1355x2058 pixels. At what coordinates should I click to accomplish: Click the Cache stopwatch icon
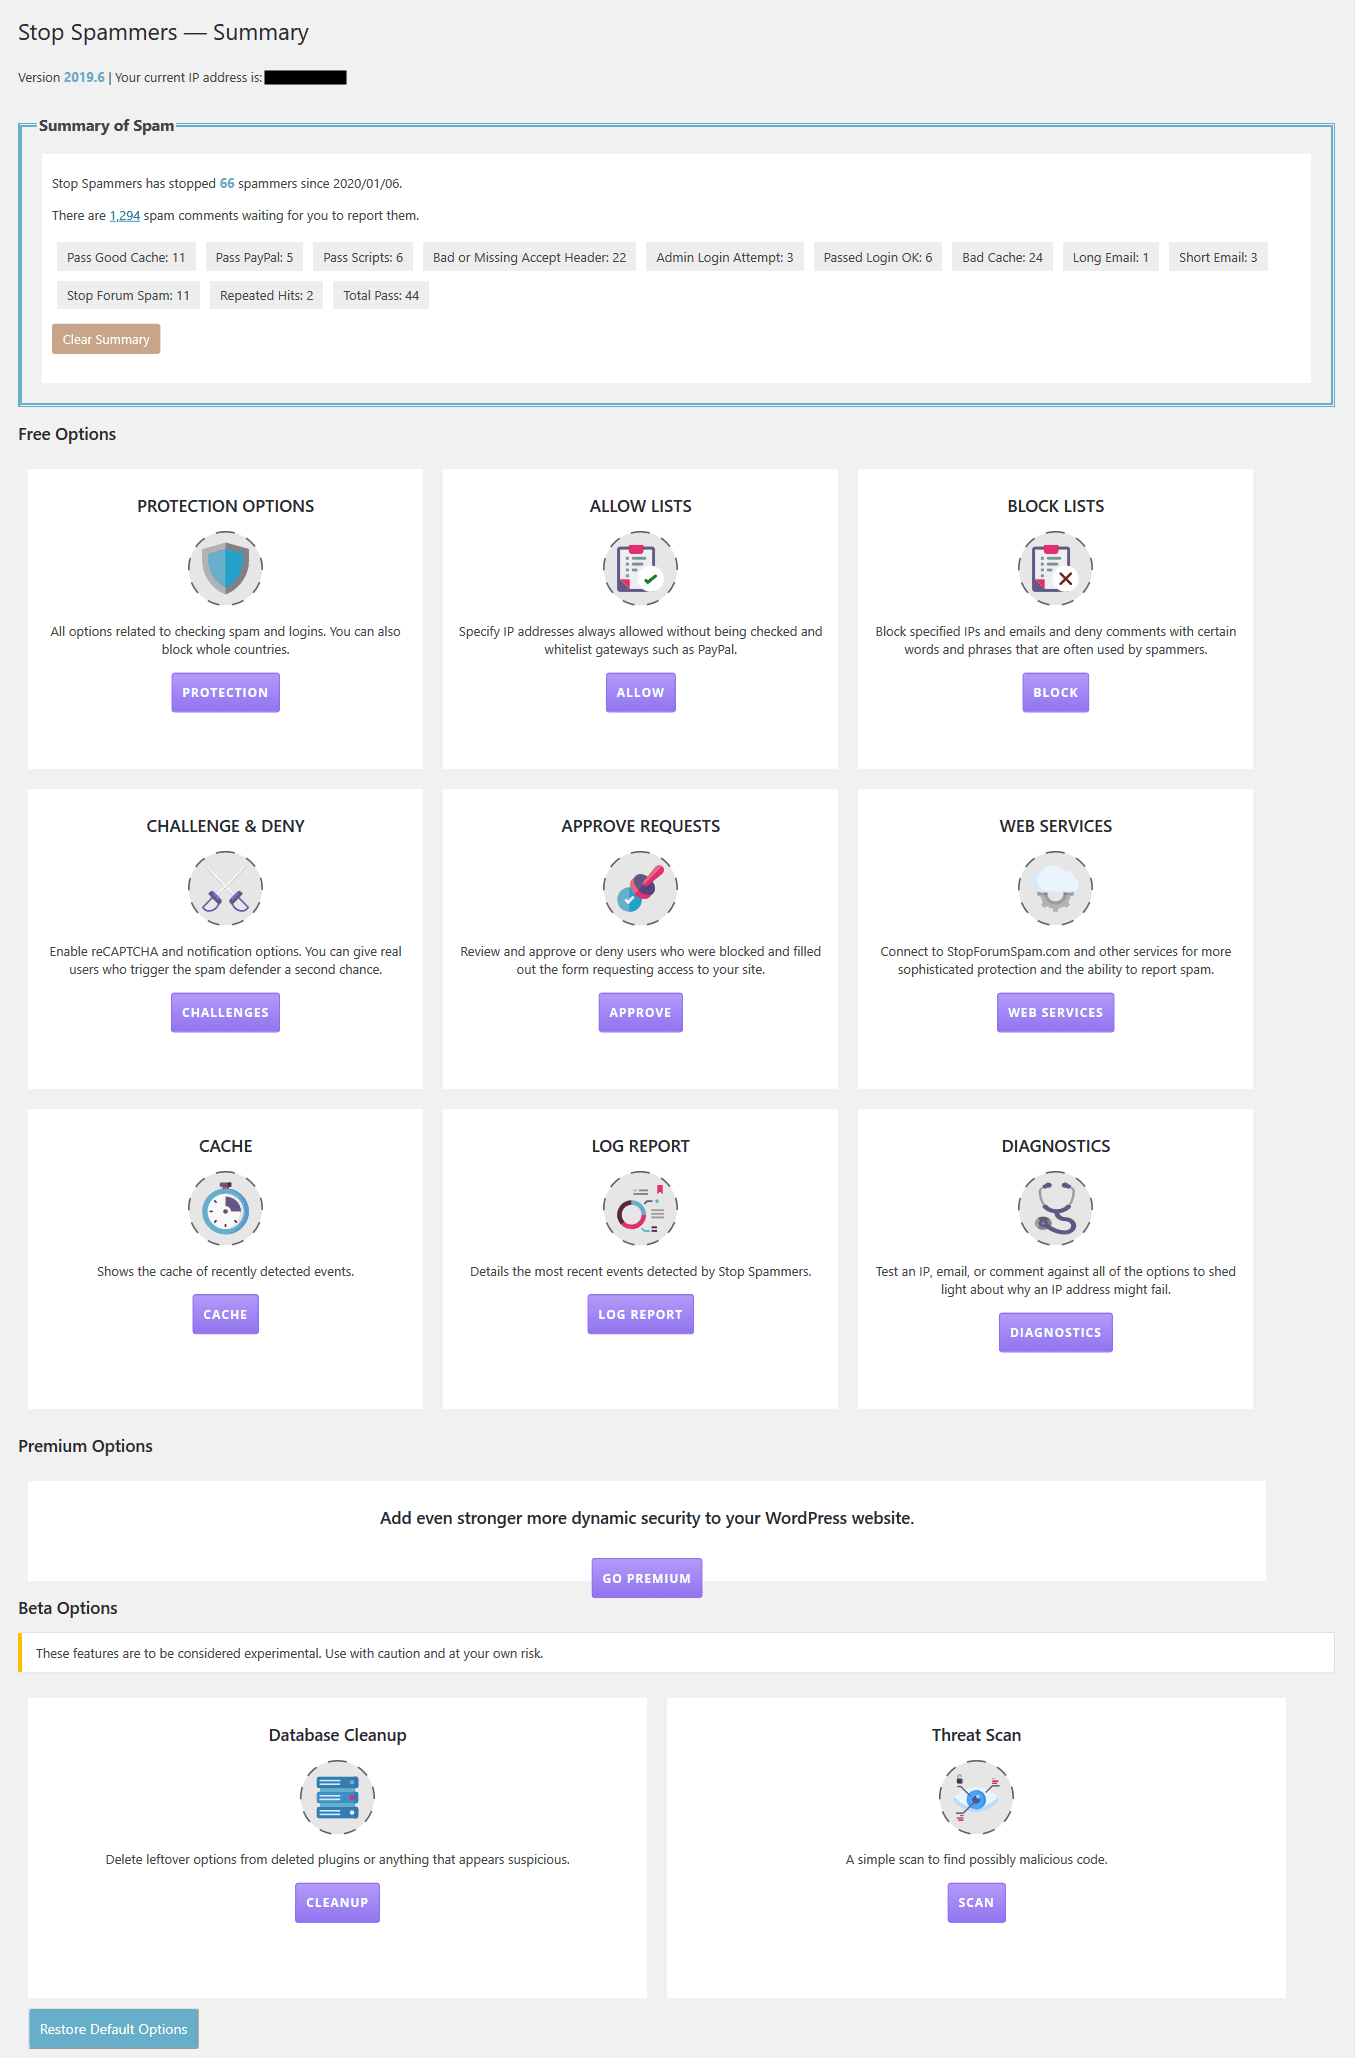coord(225,1208)
